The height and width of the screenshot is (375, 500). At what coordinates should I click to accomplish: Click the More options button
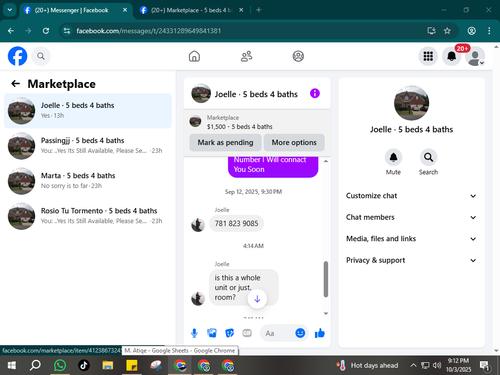(294, 143)
